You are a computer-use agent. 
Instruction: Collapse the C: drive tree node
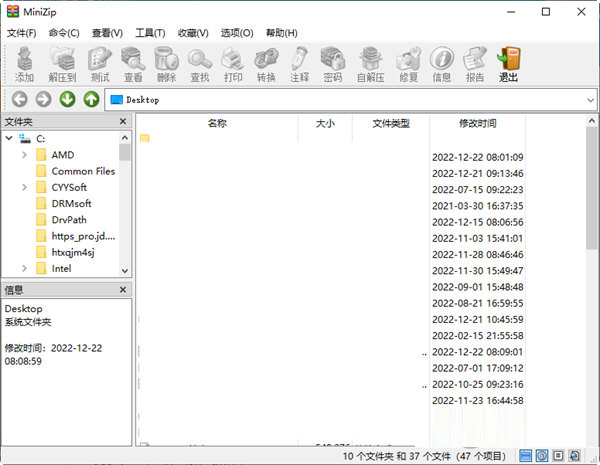point(9,138)
